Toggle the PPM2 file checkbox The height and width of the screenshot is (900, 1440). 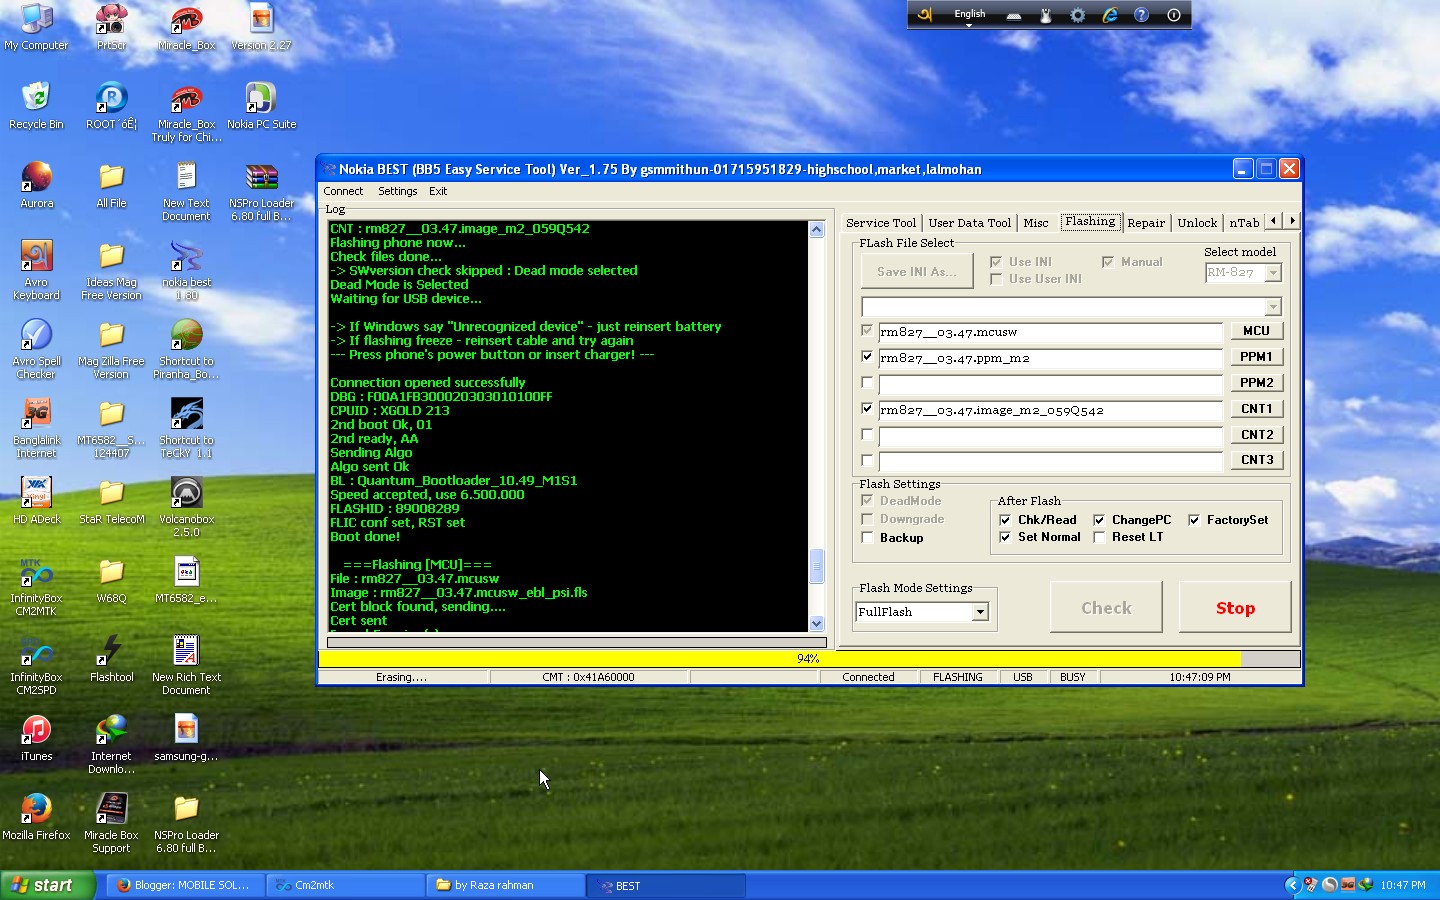[x=867, y=382]
